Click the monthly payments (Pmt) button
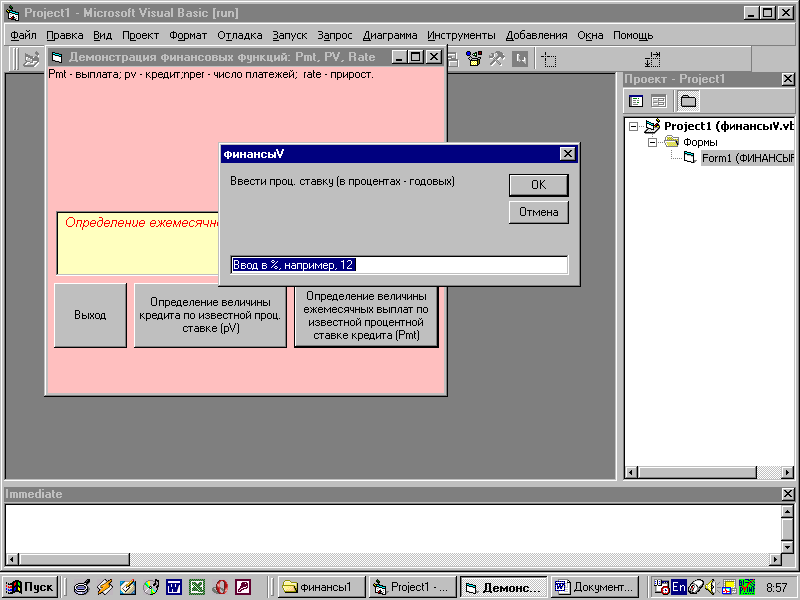 coord(366,316)
